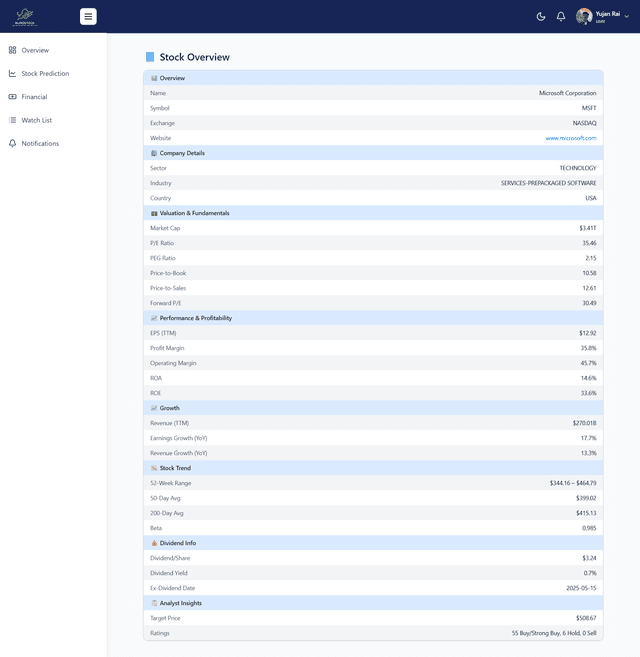Viewport: 640px width, 657px height.
Task: Click Watch List sidebar icon
Action: pyautogui.click(x=12, y=120)
